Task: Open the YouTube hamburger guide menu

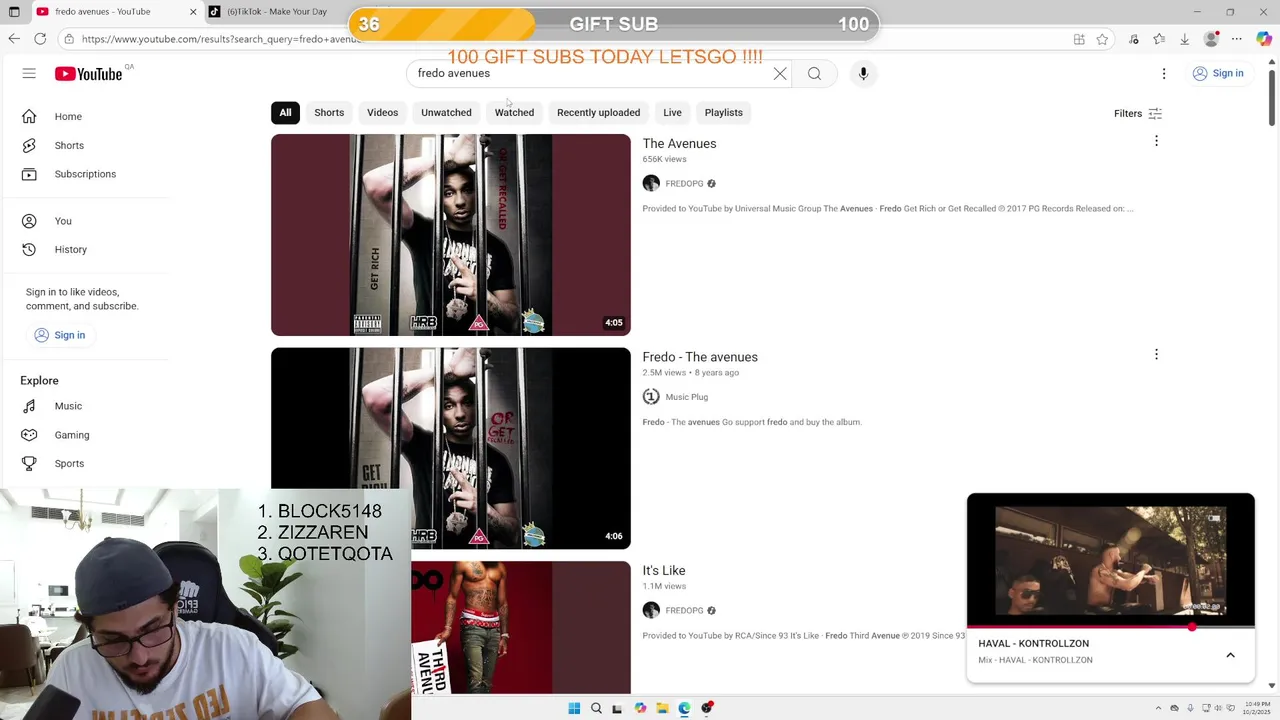Action: coord(29,73)
